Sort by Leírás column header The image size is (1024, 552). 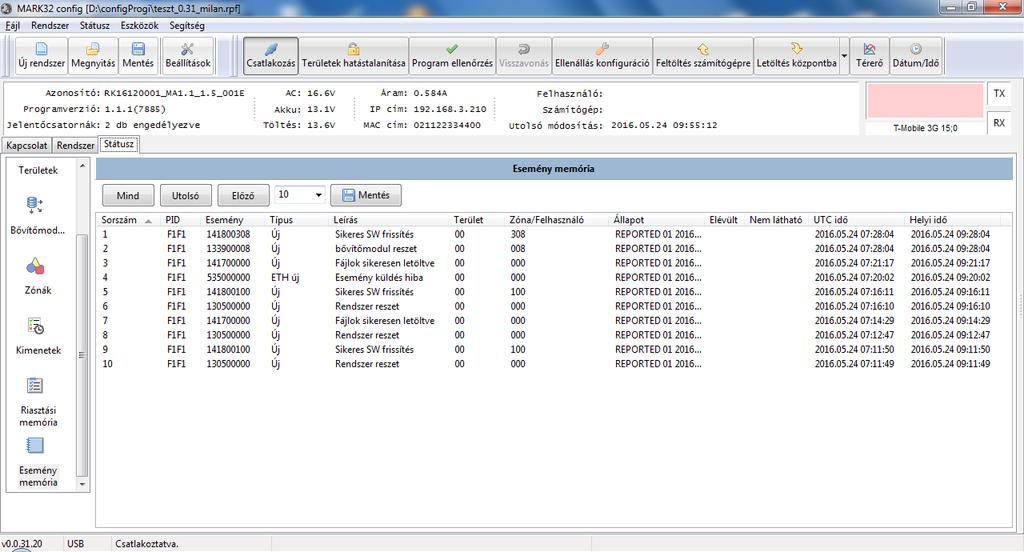click(x=388, y=220)
